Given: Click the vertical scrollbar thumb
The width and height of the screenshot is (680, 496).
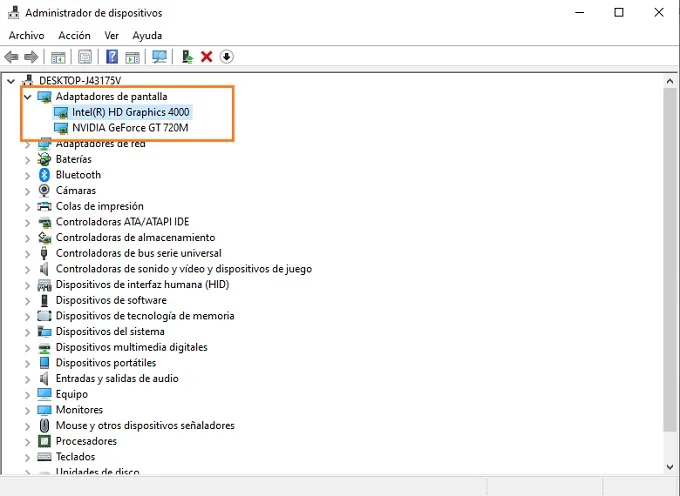Looking at the screenshot, I should click(x=670, y=259).
